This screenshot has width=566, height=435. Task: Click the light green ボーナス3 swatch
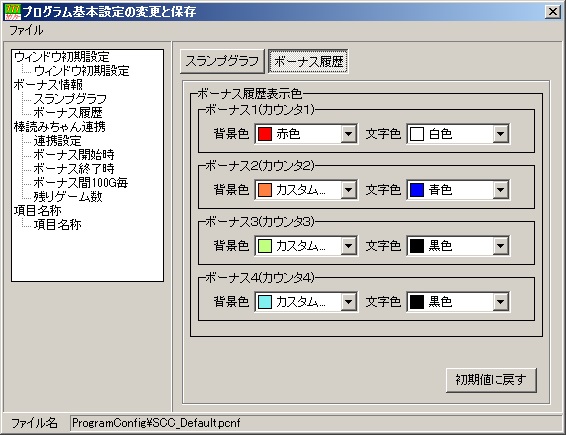coord(265,246)
